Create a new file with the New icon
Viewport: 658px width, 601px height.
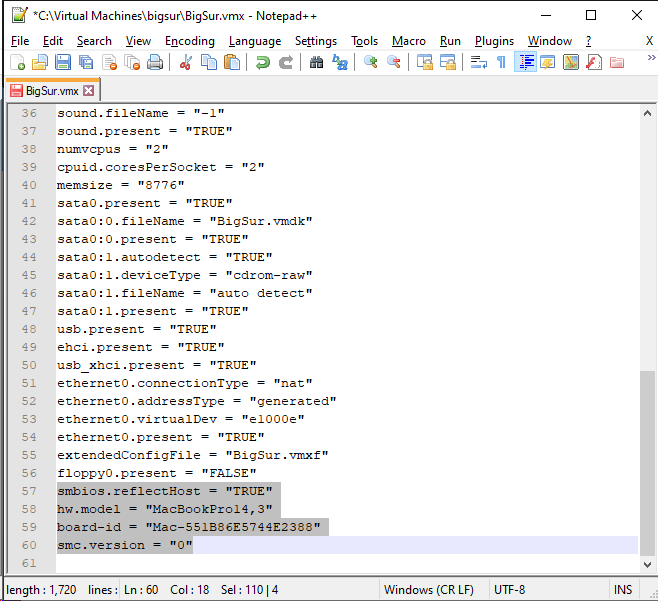(x=17, y=63)
